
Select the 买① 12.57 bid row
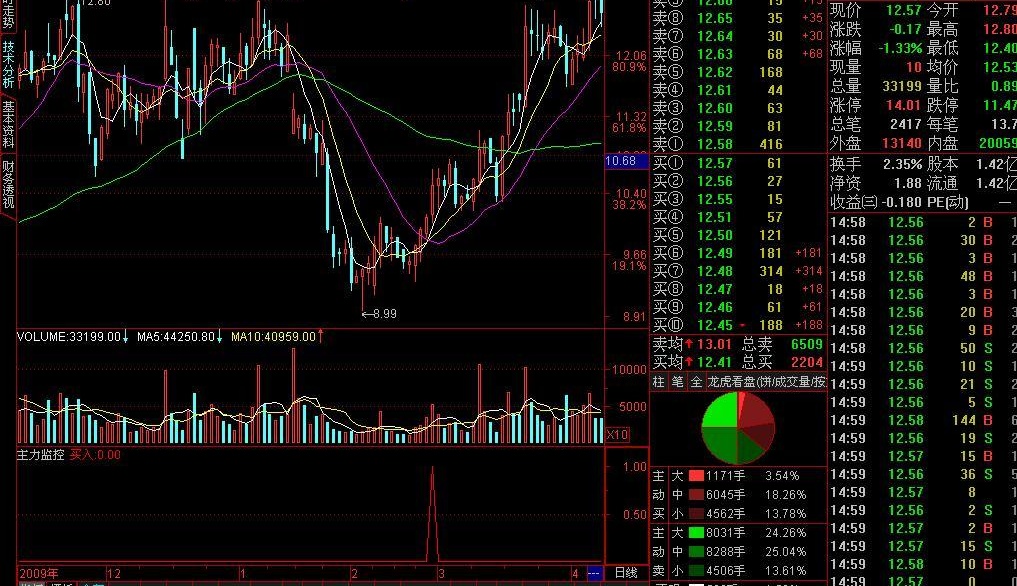[x=738, y=163]
